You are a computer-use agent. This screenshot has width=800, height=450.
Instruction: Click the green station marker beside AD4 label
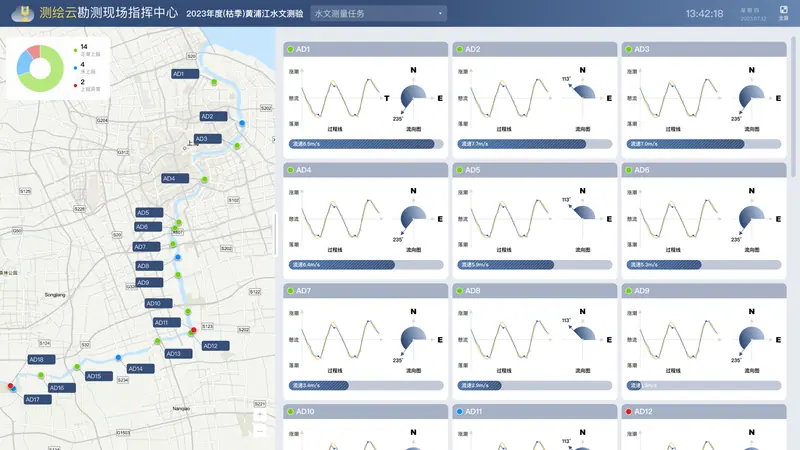pyautogui.click(x=204, y=180)
